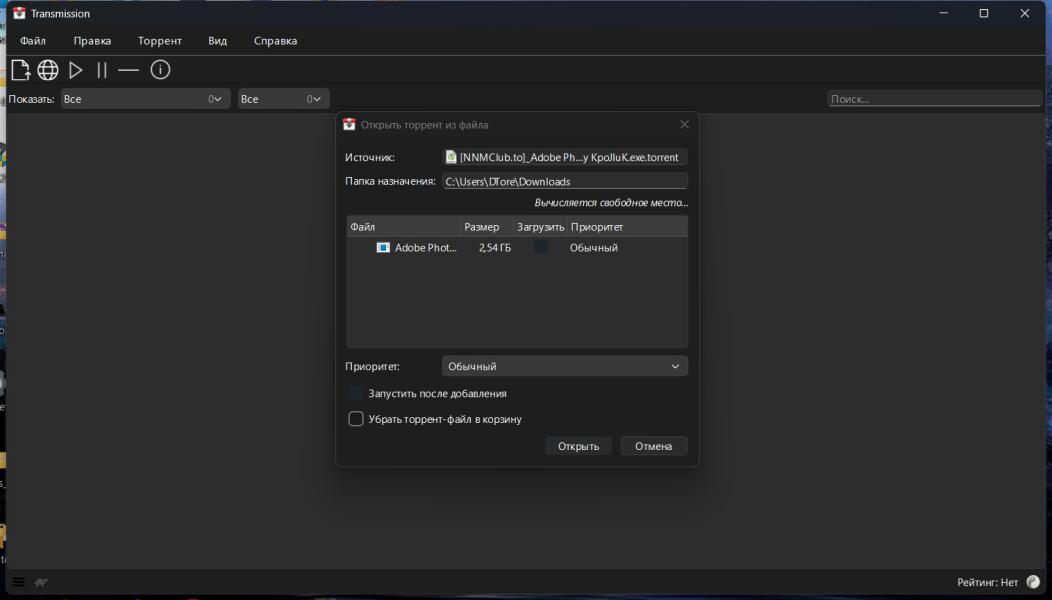
Task: Click the Открыть button in dialog
Action: (578, 446)
